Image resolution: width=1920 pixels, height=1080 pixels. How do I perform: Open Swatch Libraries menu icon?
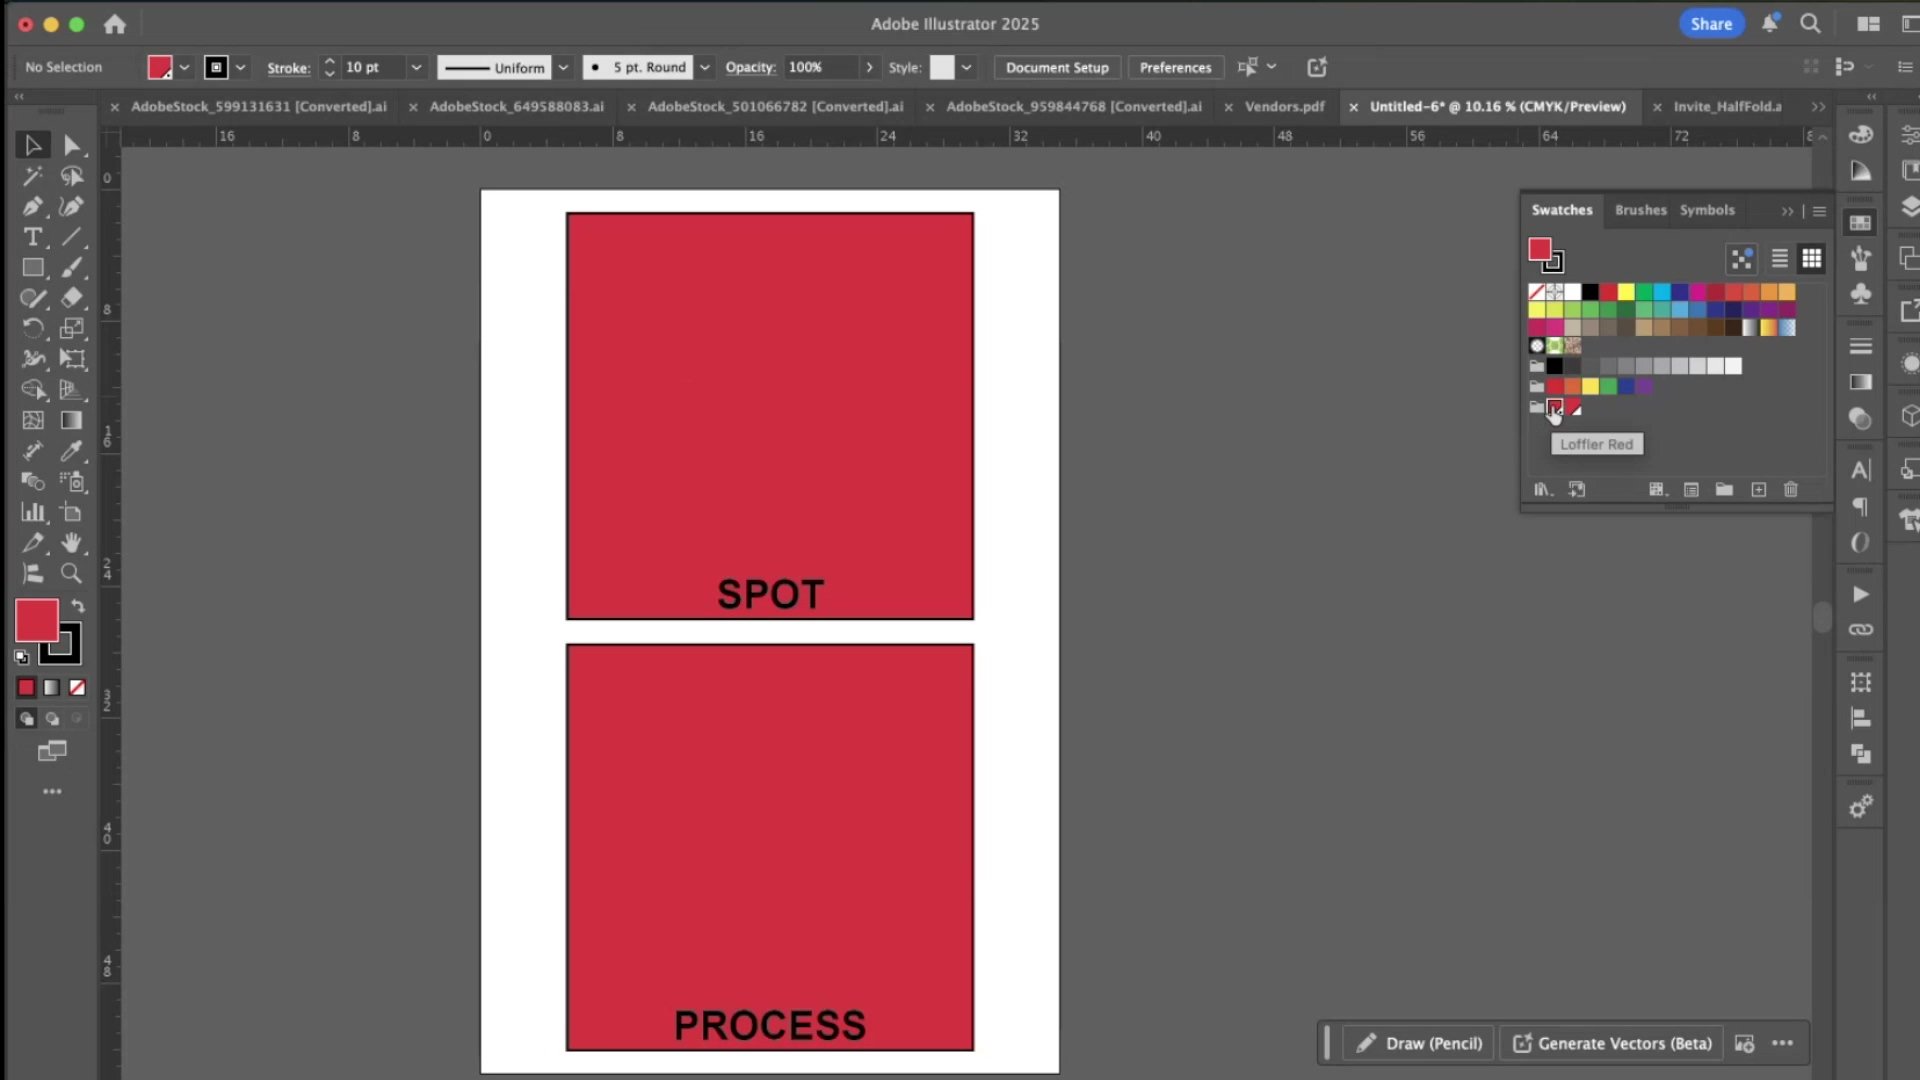(1543, 489)
